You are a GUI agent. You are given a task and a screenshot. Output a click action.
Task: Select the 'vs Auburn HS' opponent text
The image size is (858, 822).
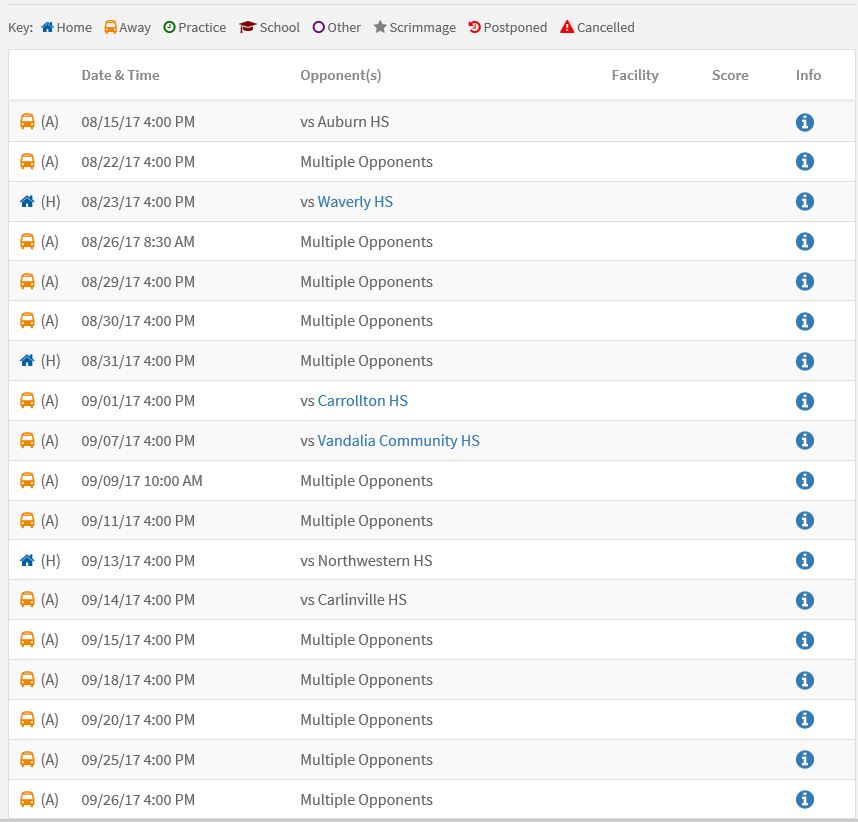345,121
